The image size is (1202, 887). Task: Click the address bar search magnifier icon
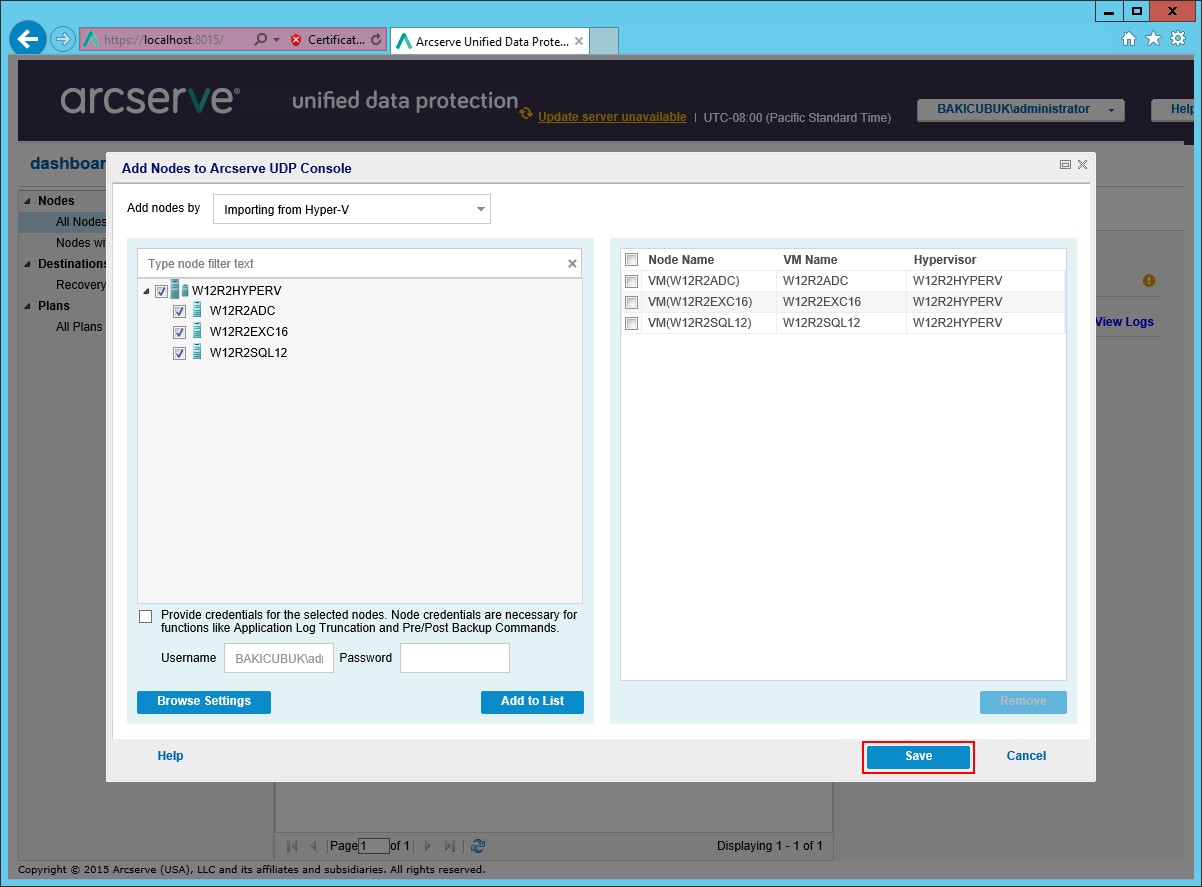[260, 40]
